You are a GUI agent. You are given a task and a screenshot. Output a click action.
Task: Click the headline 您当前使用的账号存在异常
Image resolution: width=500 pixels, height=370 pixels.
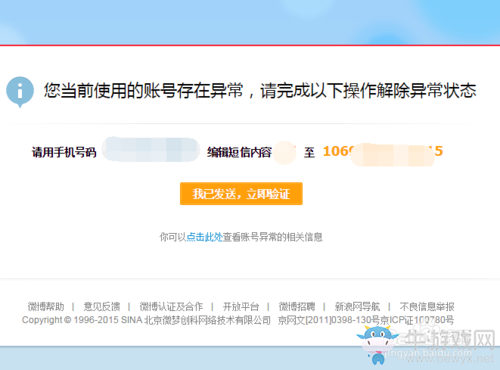point(144,91)
